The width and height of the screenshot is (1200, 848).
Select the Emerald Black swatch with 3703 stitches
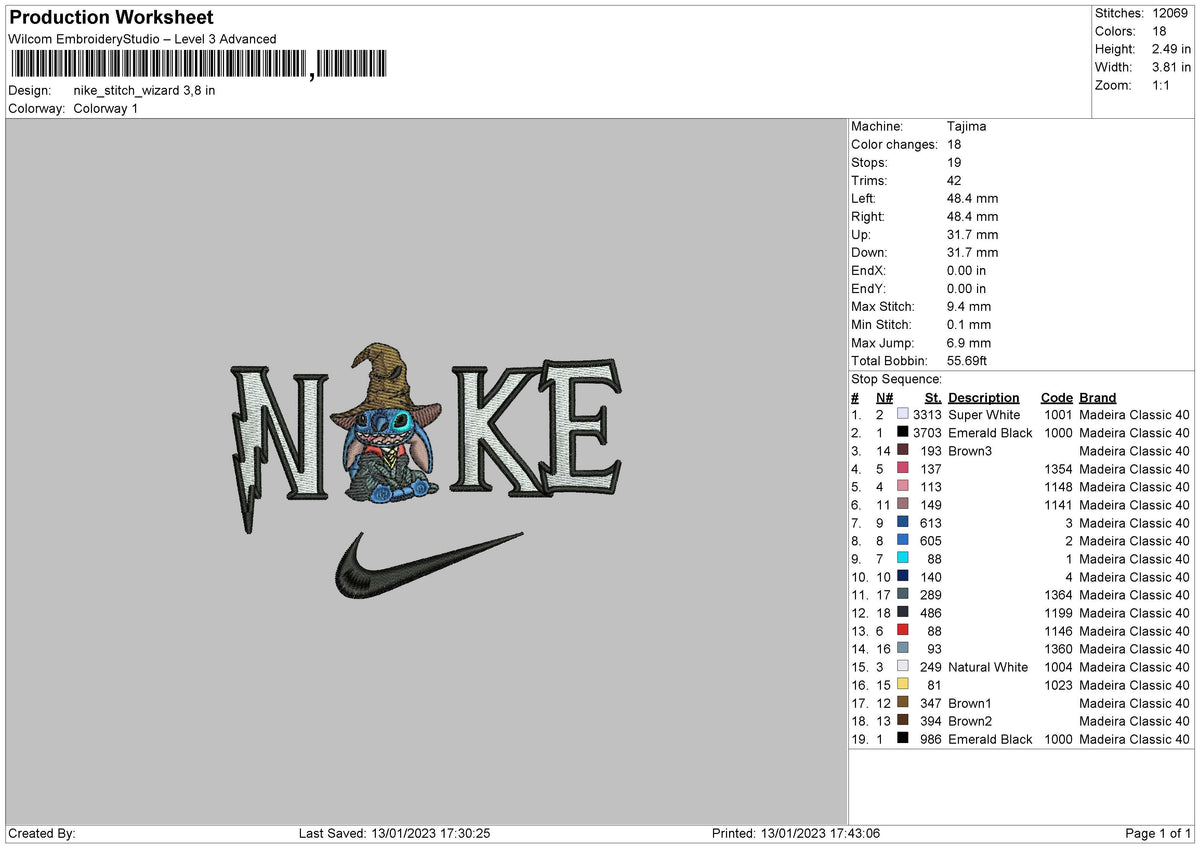click(x=903, y=432)
